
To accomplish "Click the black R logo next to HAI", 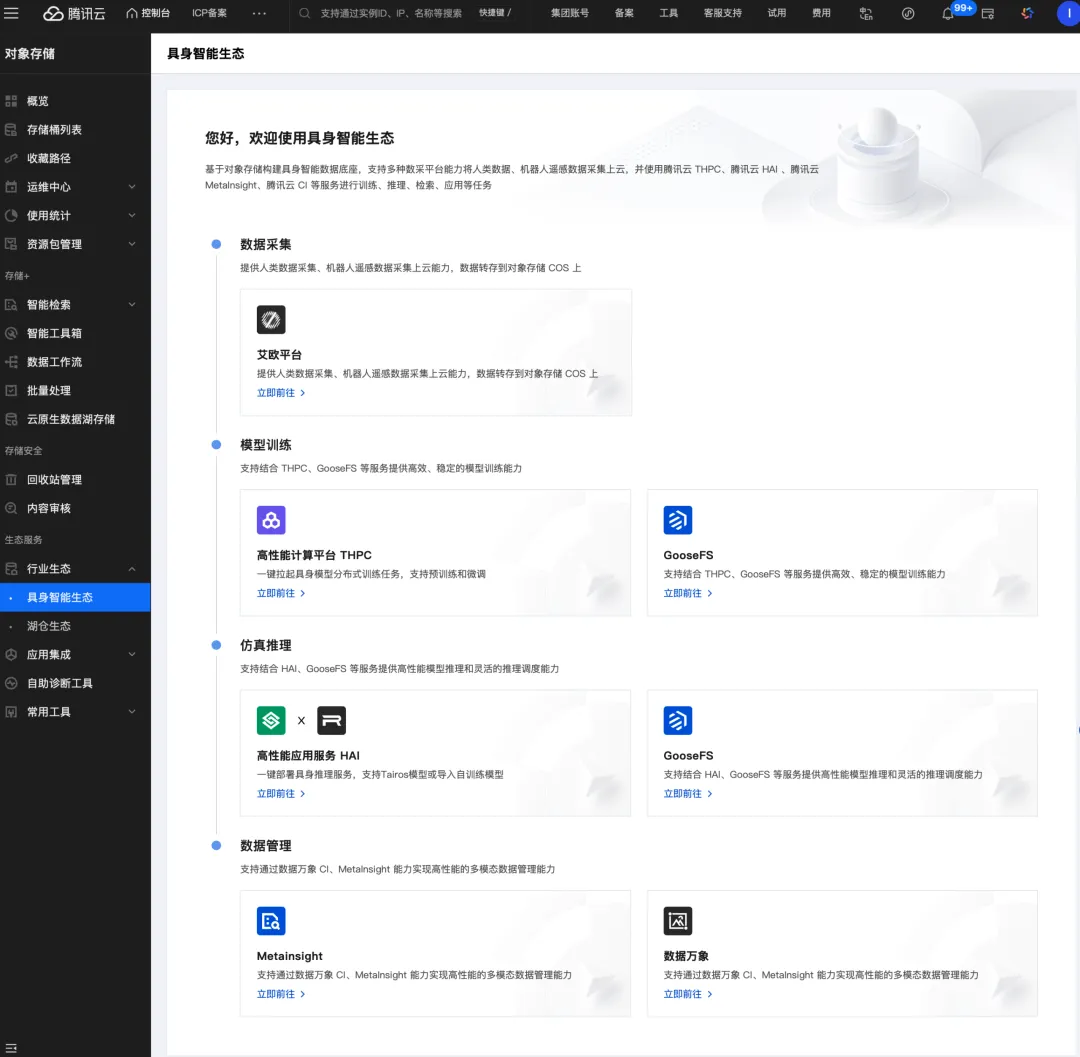I will point(331,720).
